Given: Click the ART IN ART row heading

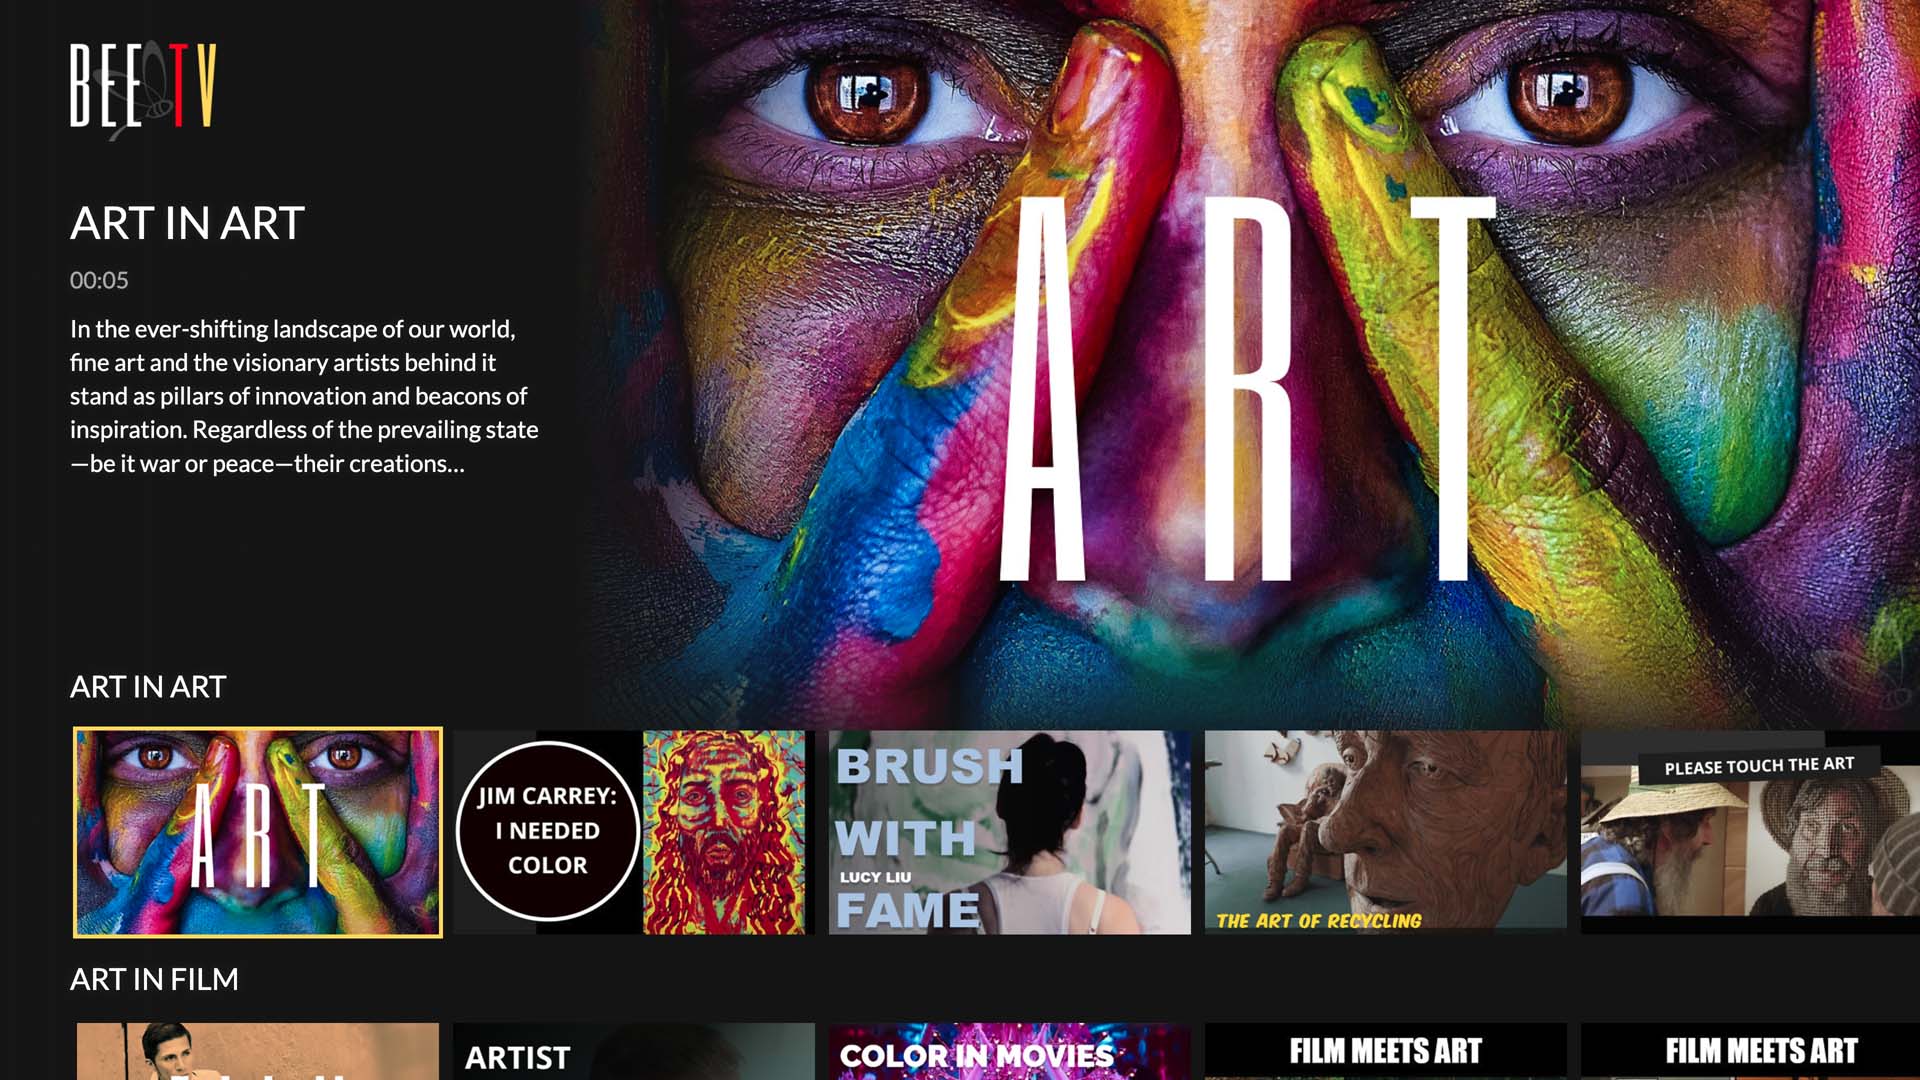Looking at the screenshot, I should point(148,687).
